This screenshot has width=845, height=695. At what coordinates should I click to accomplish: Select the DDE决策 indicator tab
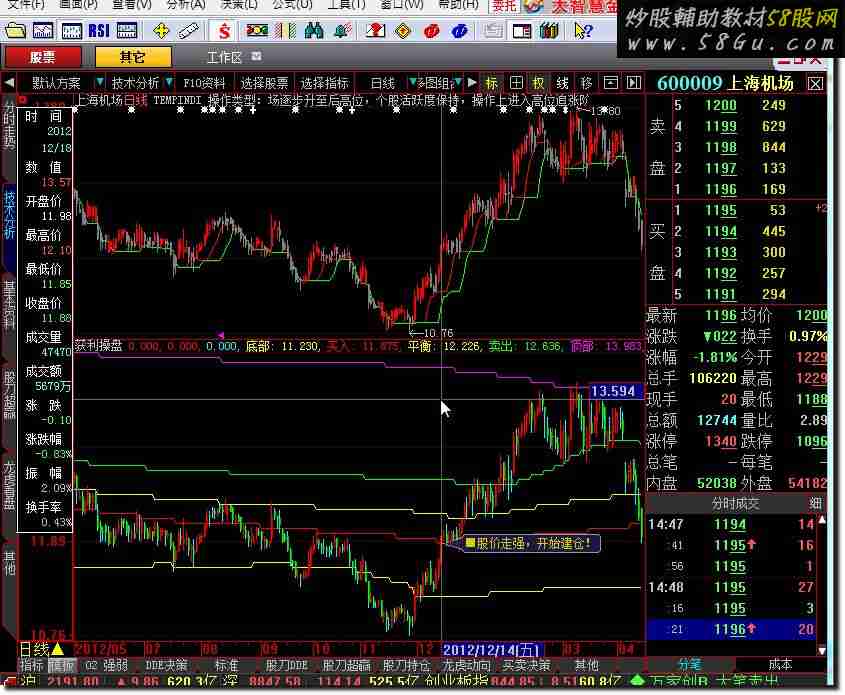point(167,665)
